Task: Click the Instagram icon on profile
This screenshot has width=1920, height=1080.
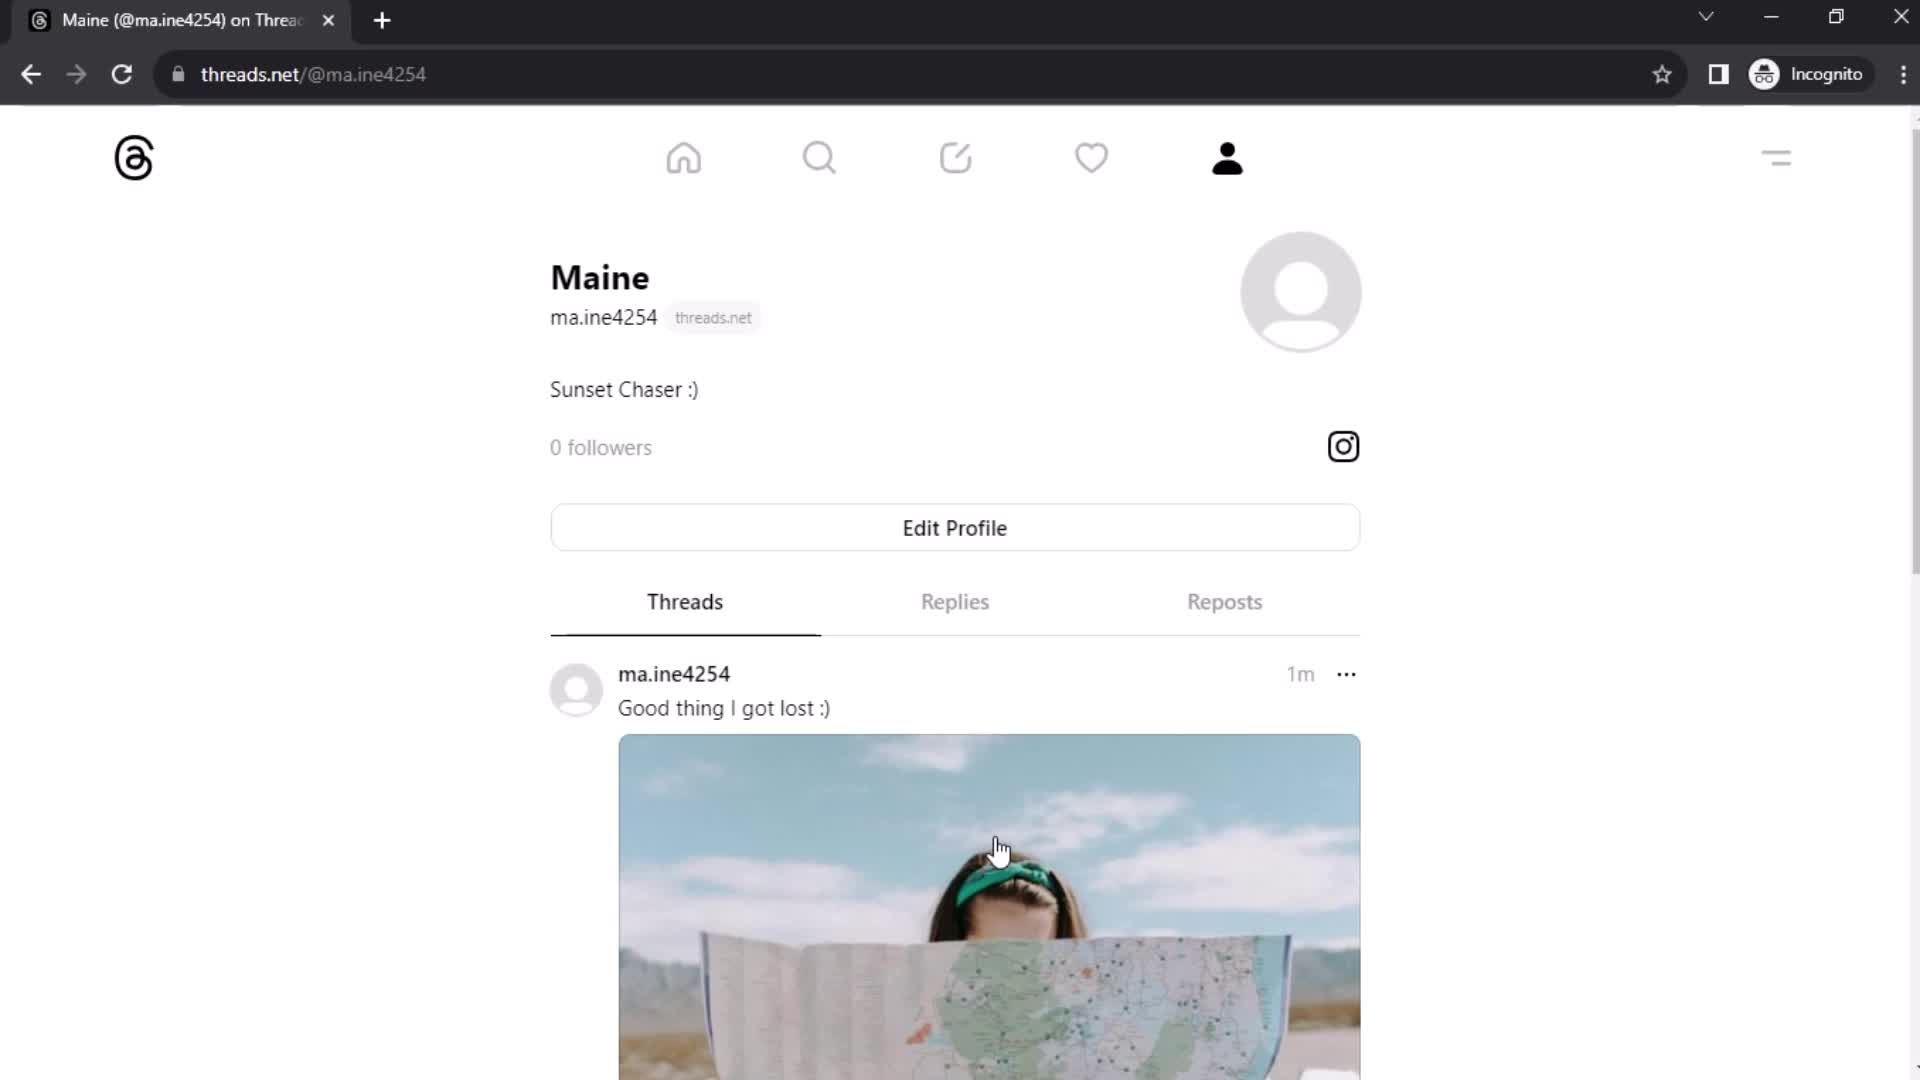Action: (x=1342, y=447)
